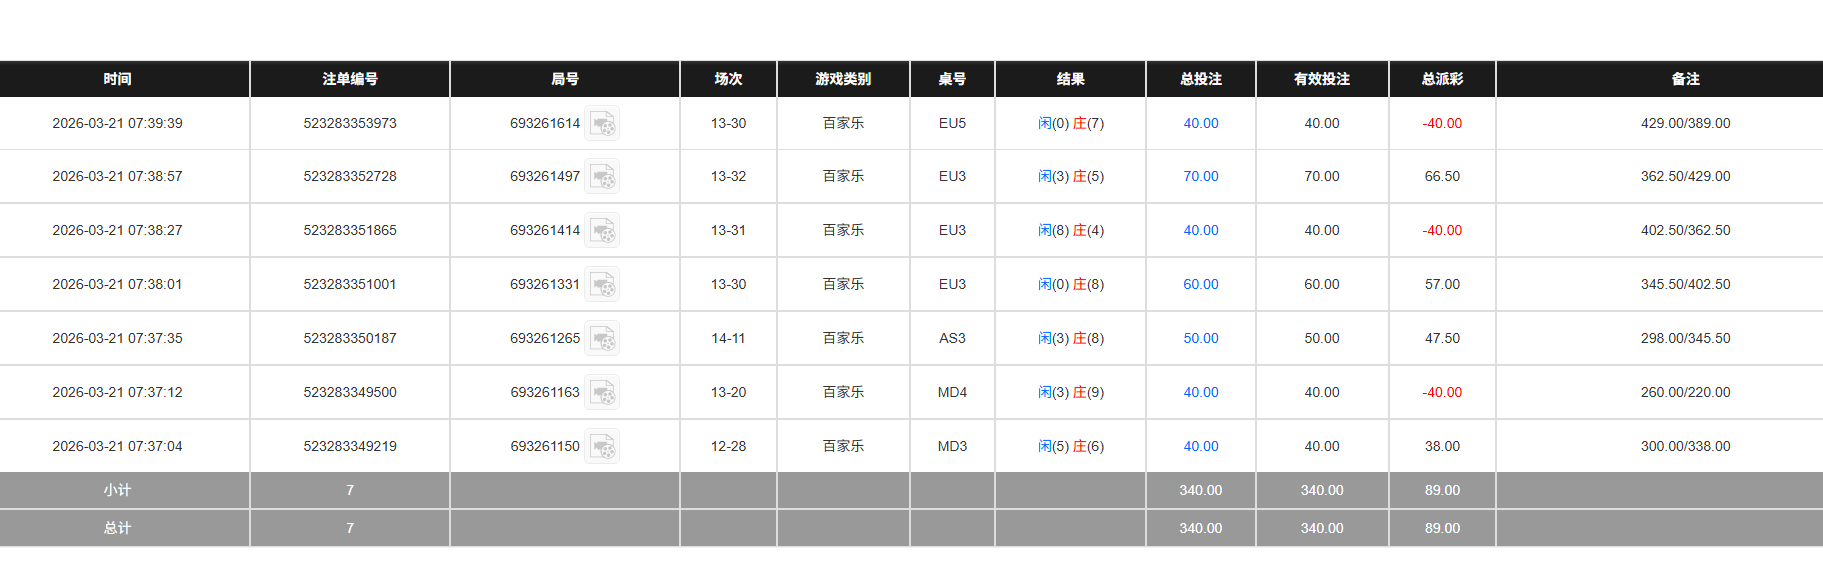Open bet details link showing 70.00
The image size is (1823, 579).
point(1200,176)
